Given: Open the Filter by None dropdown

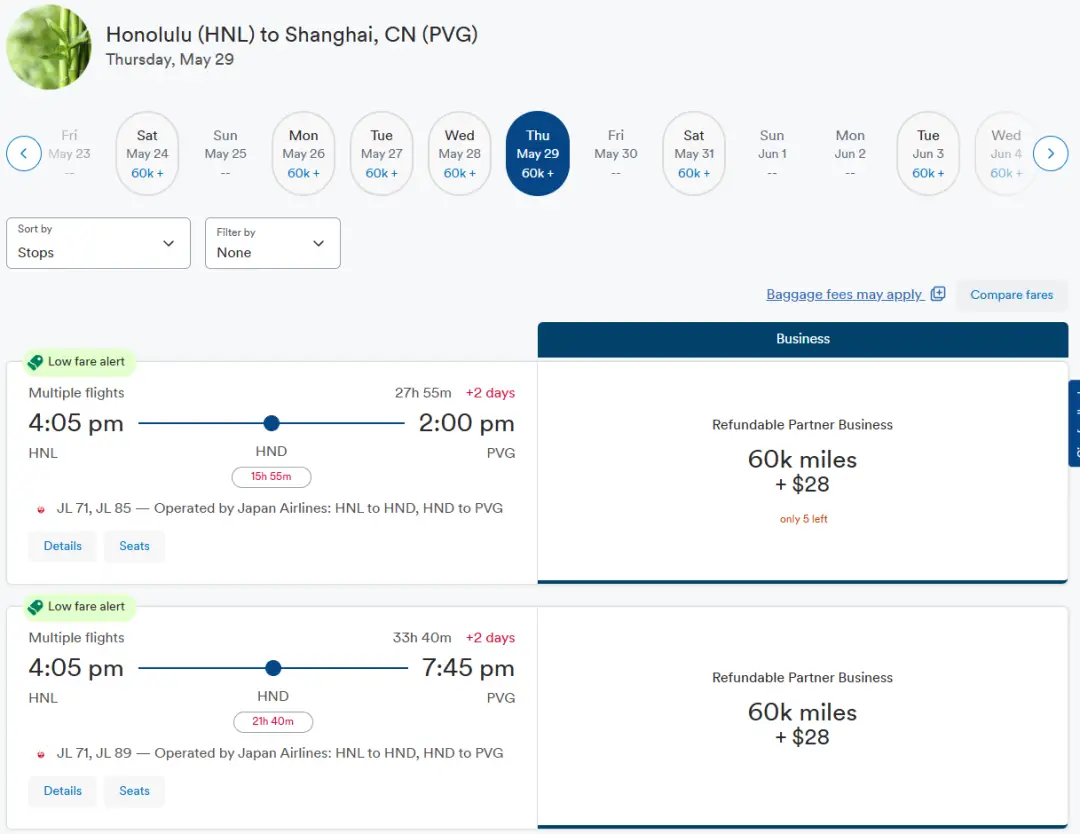Looking at the screenshot, I should coord(272,243).
